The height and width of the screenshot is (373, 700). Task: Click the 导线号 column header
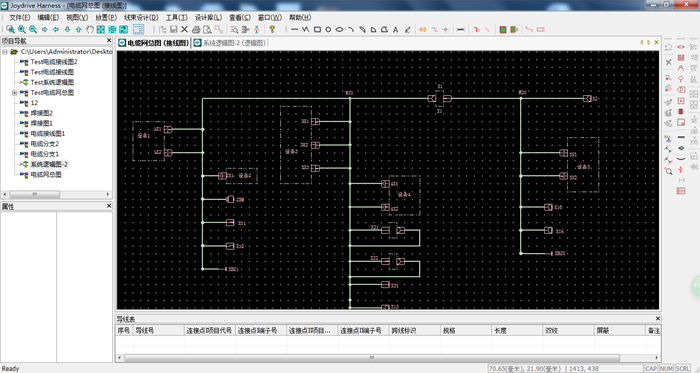[159, 331]
